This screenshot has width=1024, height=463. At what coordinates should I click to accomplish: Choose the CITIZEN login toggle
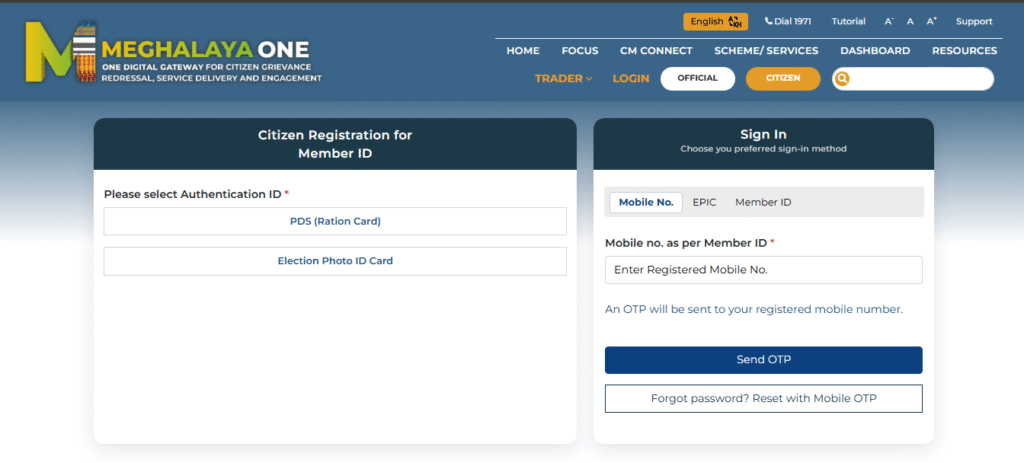coord(782,78)
